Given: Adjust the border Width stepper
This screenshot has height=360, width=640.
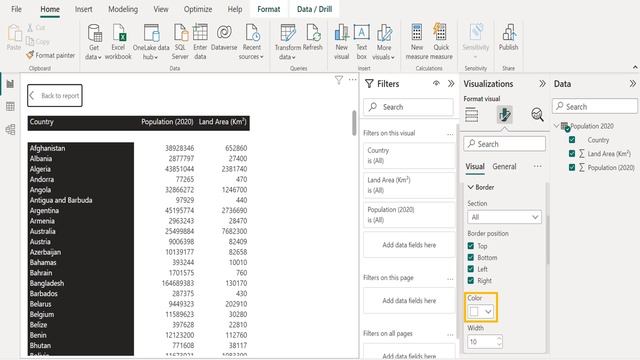Looking at the screenshot, I should point(499,341).
